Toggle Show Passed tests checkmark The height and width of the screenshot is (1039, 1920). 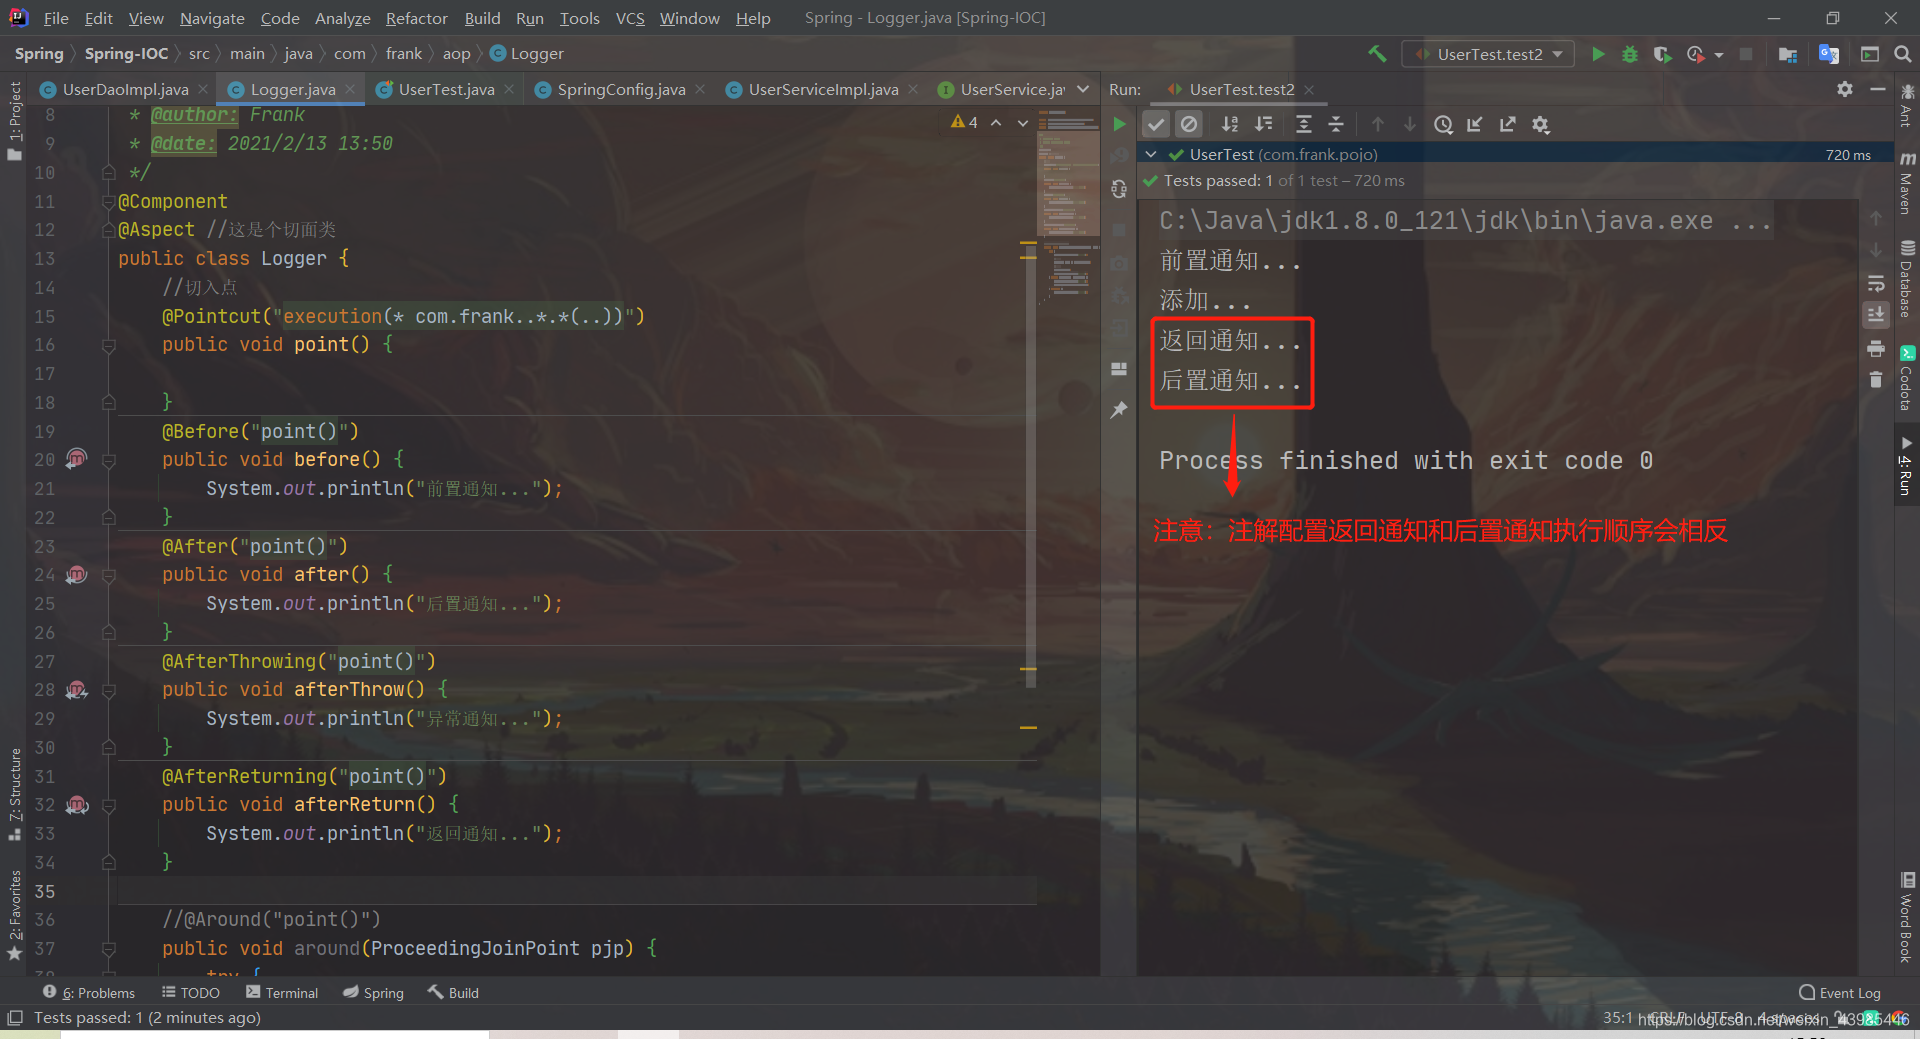click(1156, 124)
